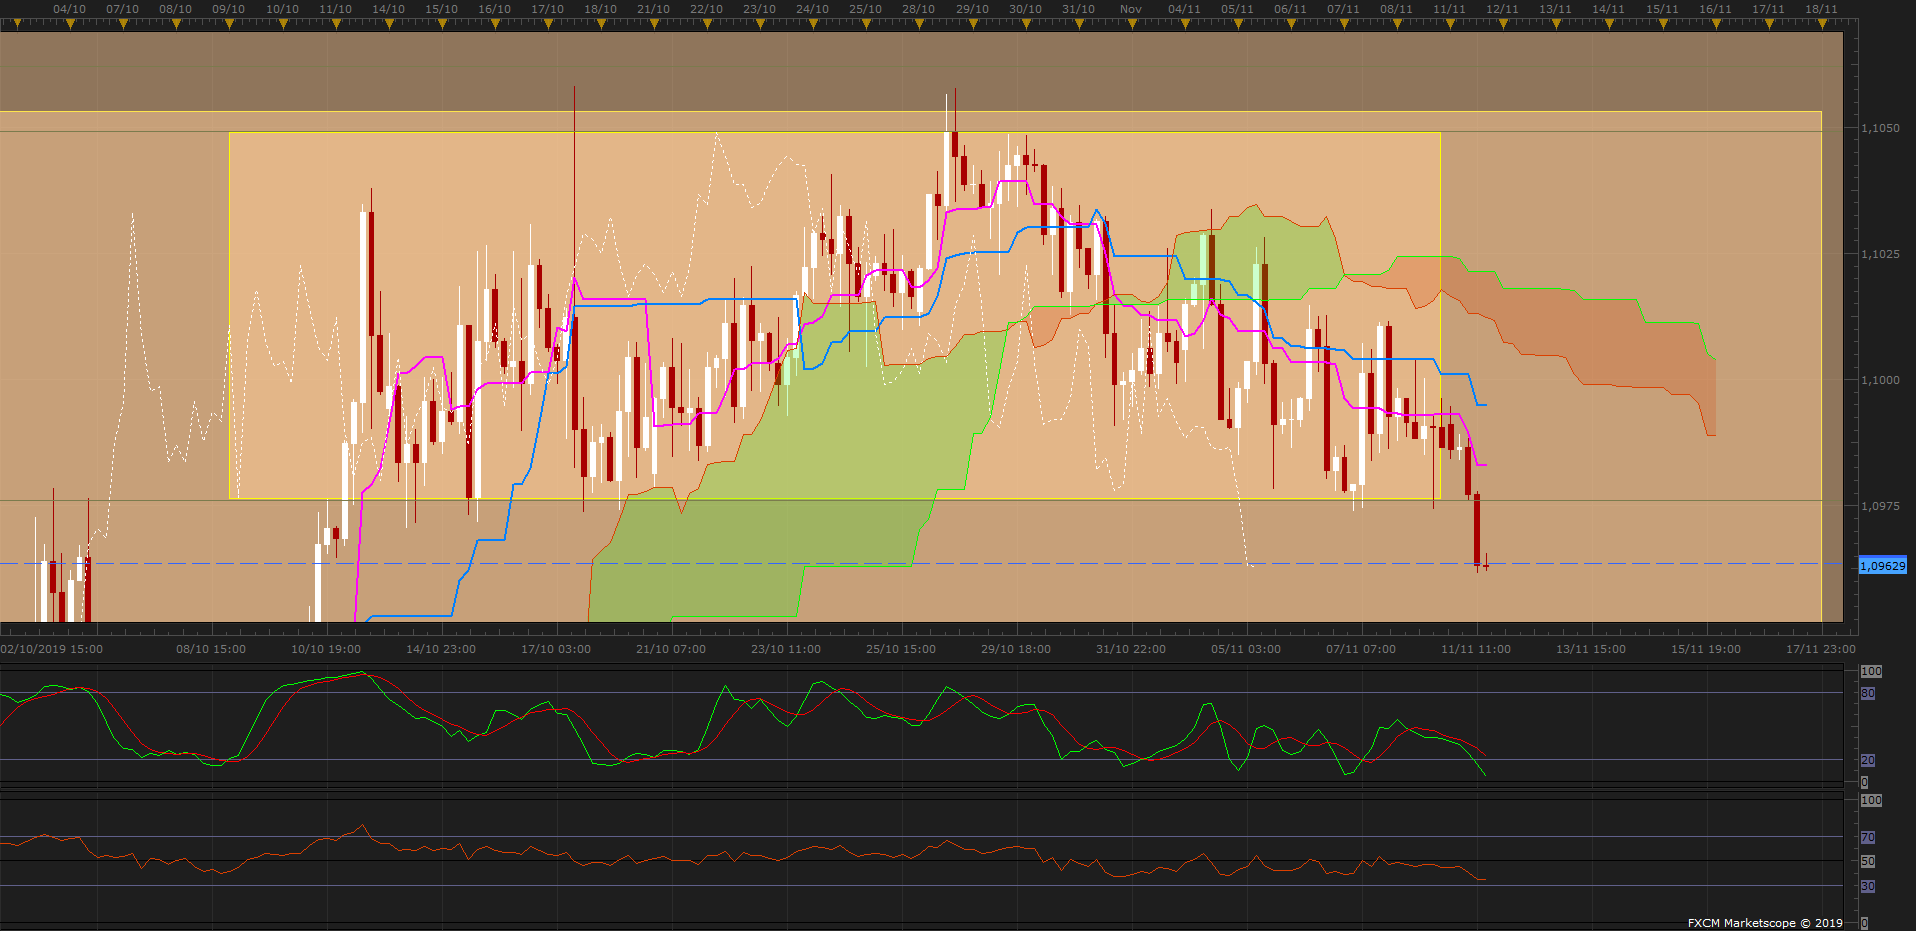Pick the day marker under 16/10
The width and height of the screenshot is (1916, 931).
(495, 23)
